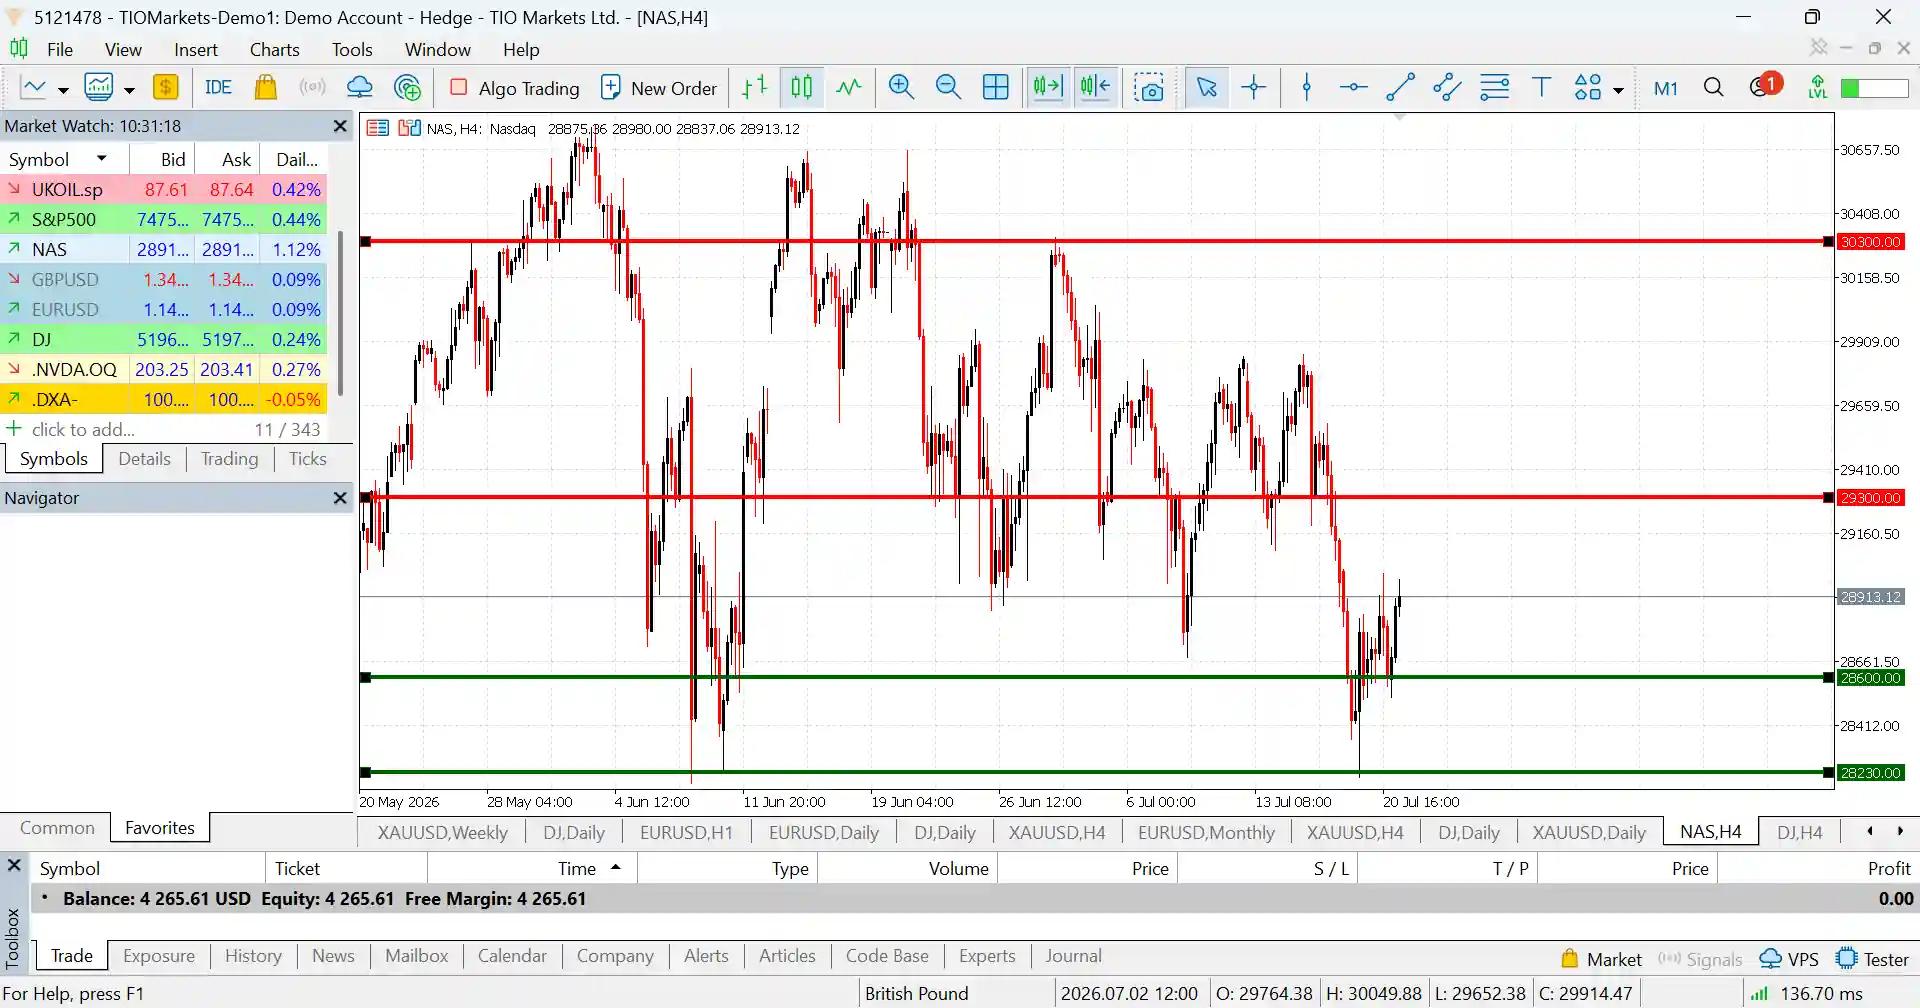Screen dimensions: 1920x1008
Task: Toggle Algo Trading on or off
Action: point(515,88)
